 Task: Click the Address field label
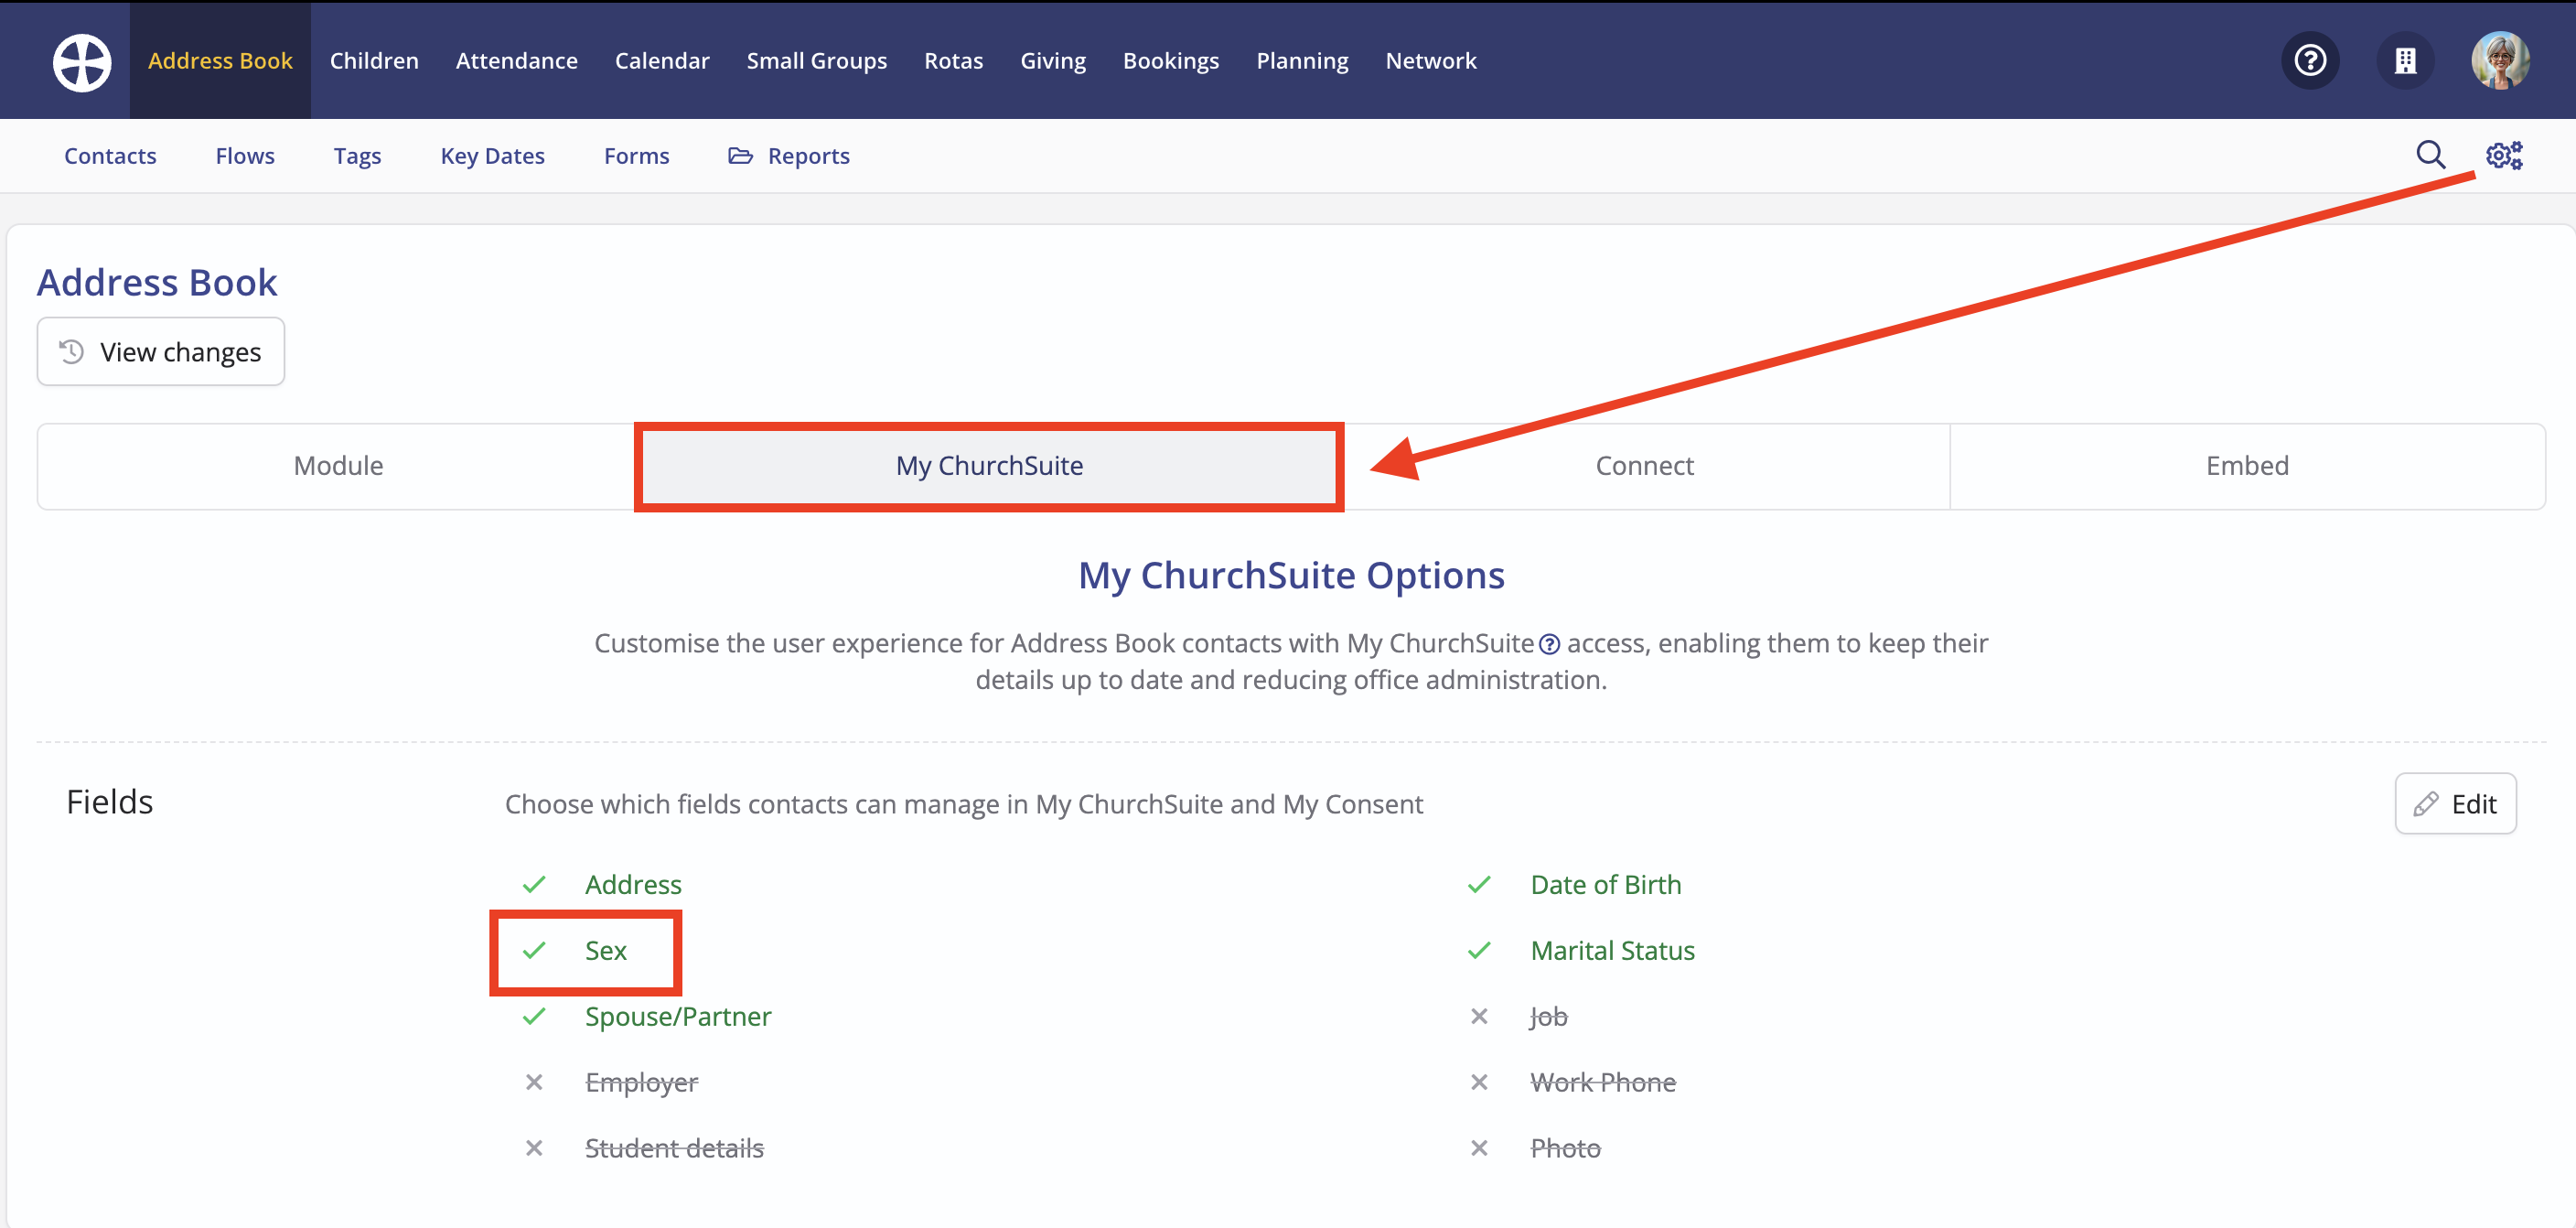[633, 885]
